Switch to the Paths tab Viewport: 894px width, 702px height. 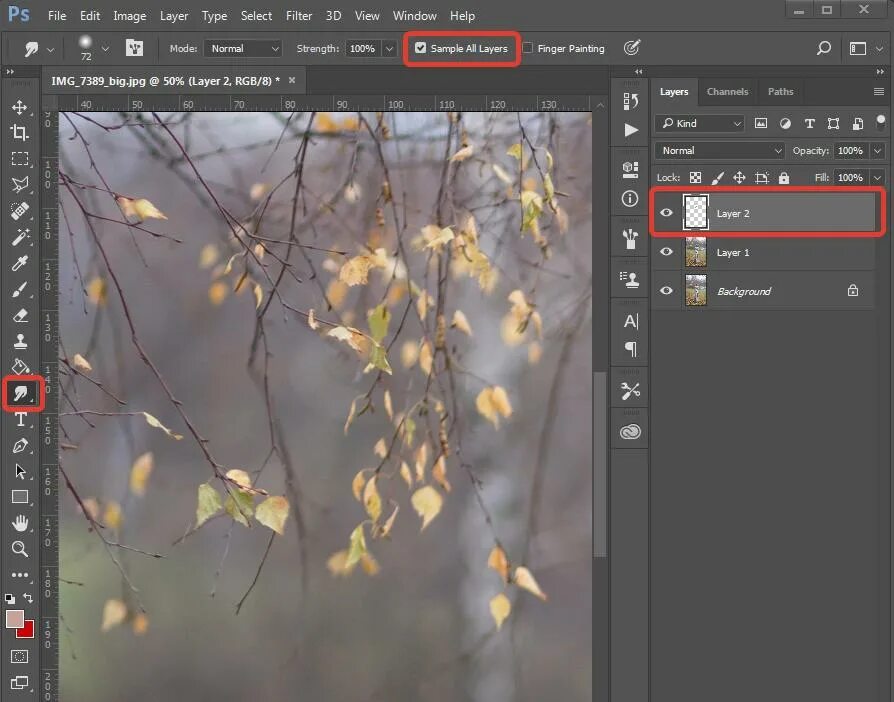coord(780,91)
